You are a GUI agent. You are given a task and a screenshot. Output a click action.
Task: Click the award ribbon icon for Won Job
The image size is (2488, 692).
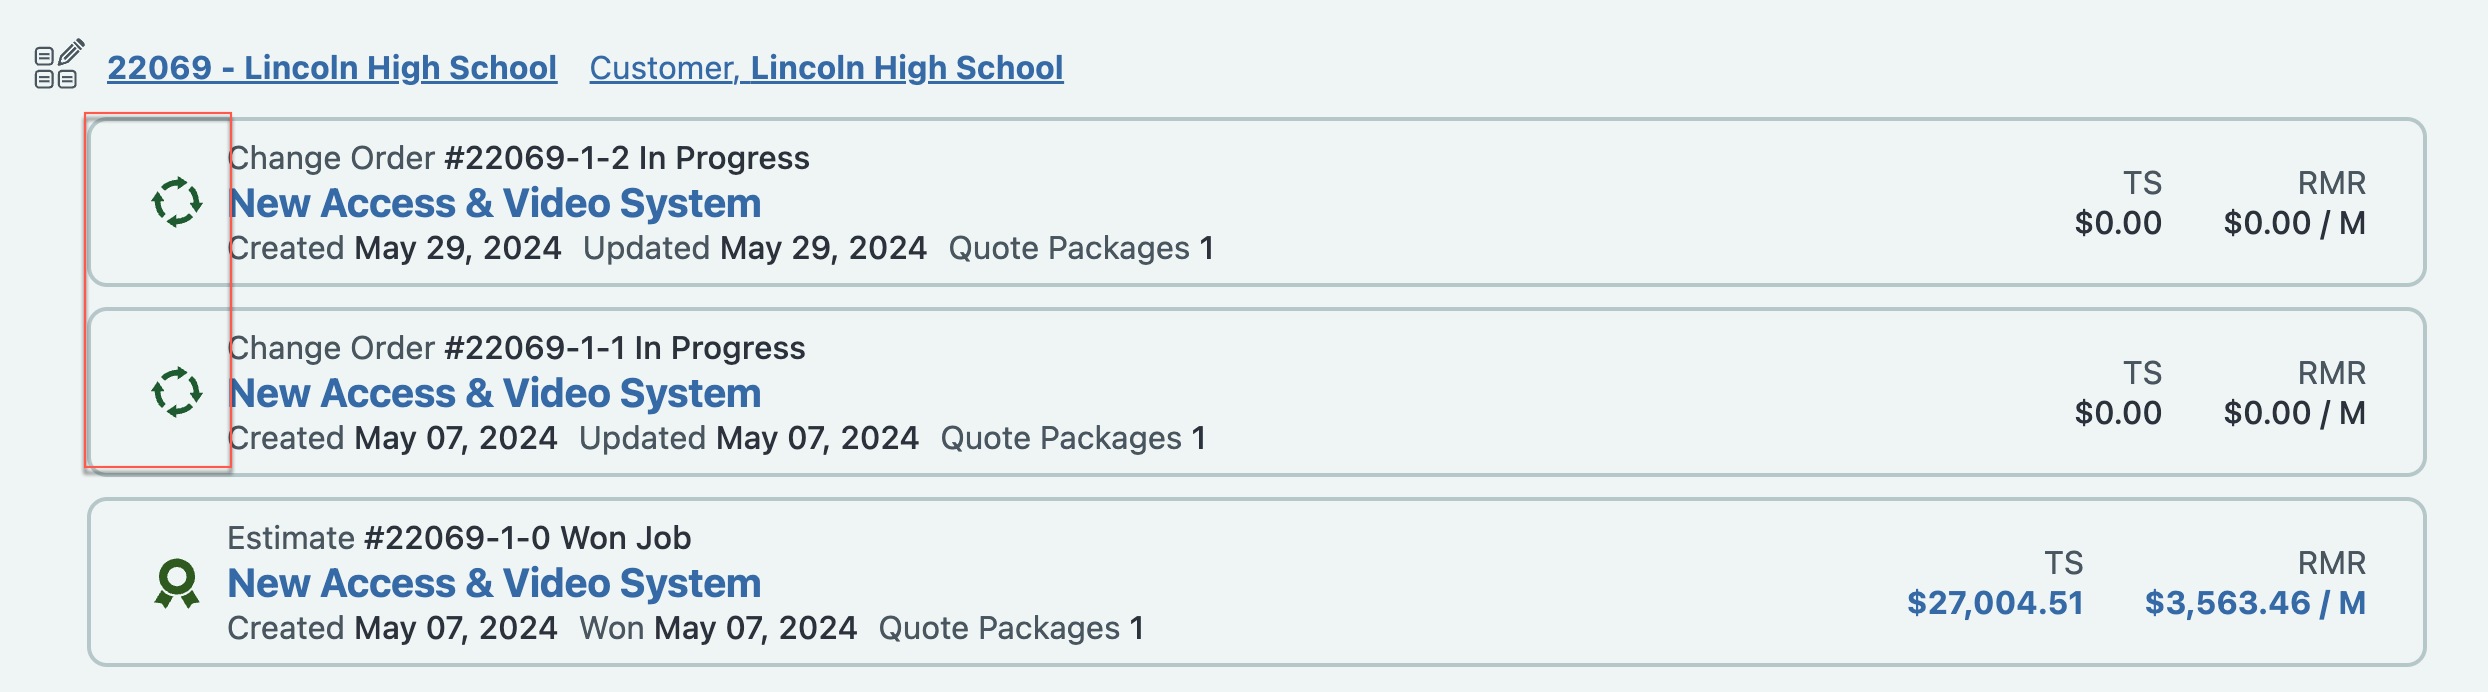click(x=177, y=583)
